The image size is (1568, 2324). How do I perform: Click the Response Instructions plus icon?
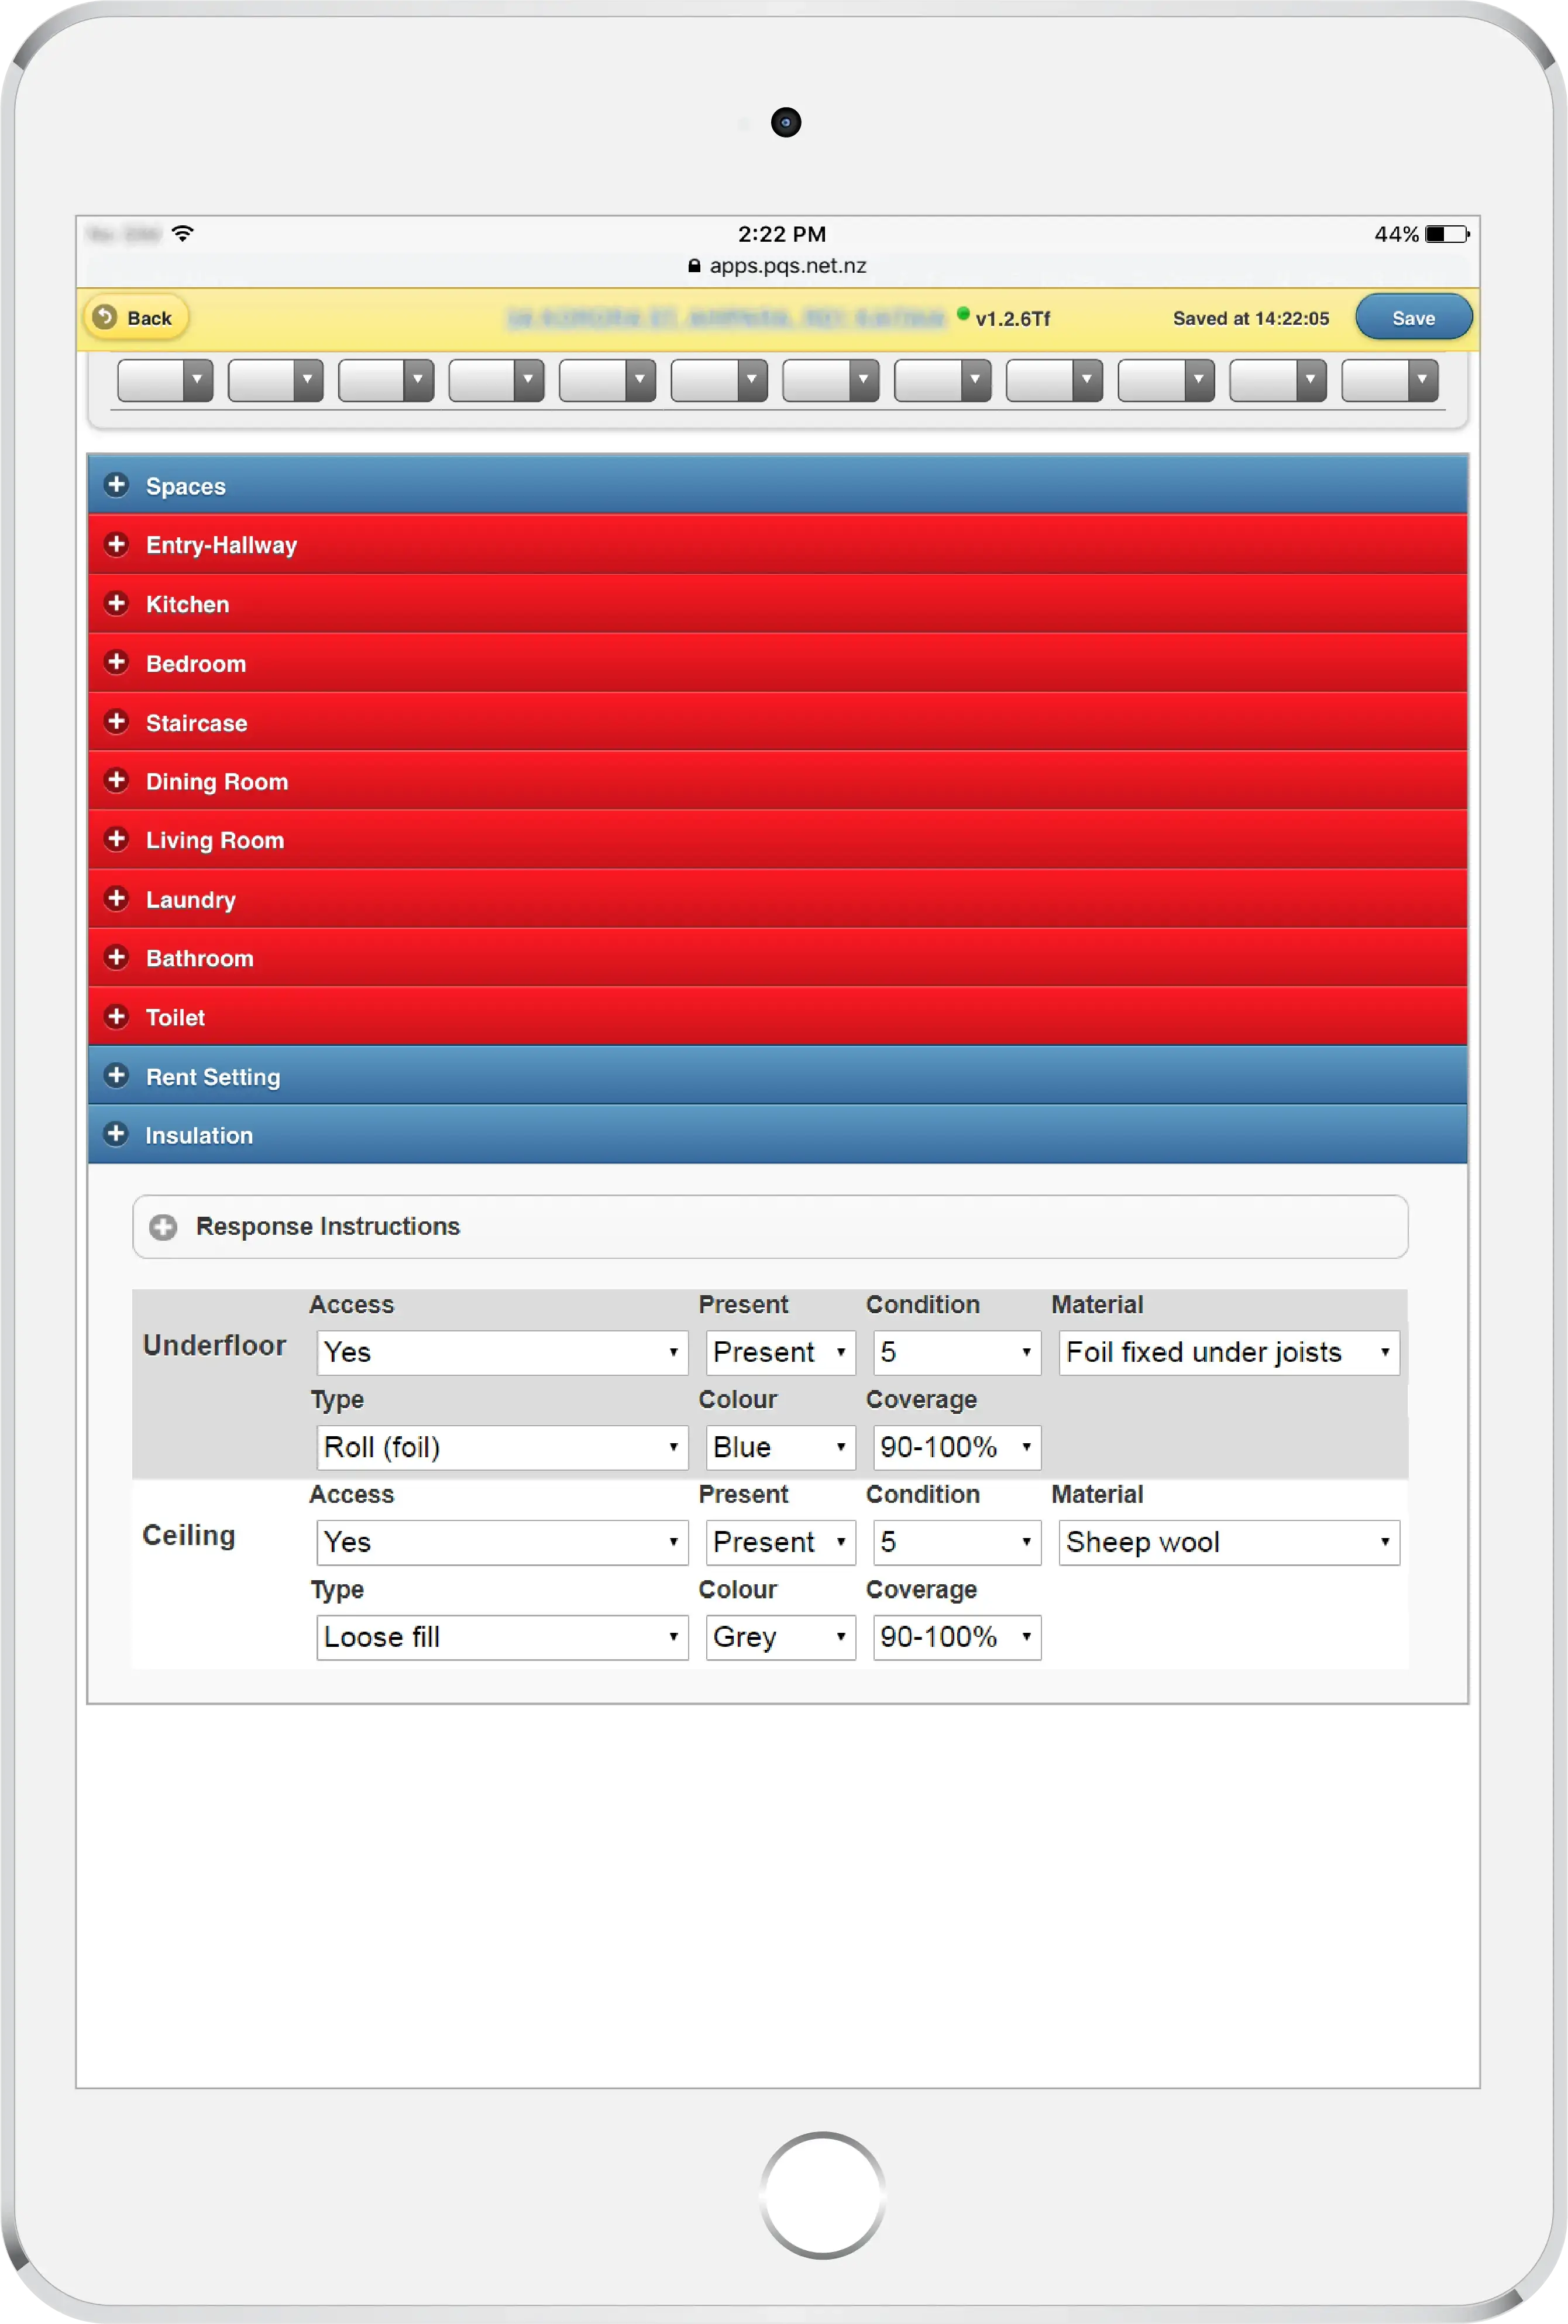tap(163, 1227)
